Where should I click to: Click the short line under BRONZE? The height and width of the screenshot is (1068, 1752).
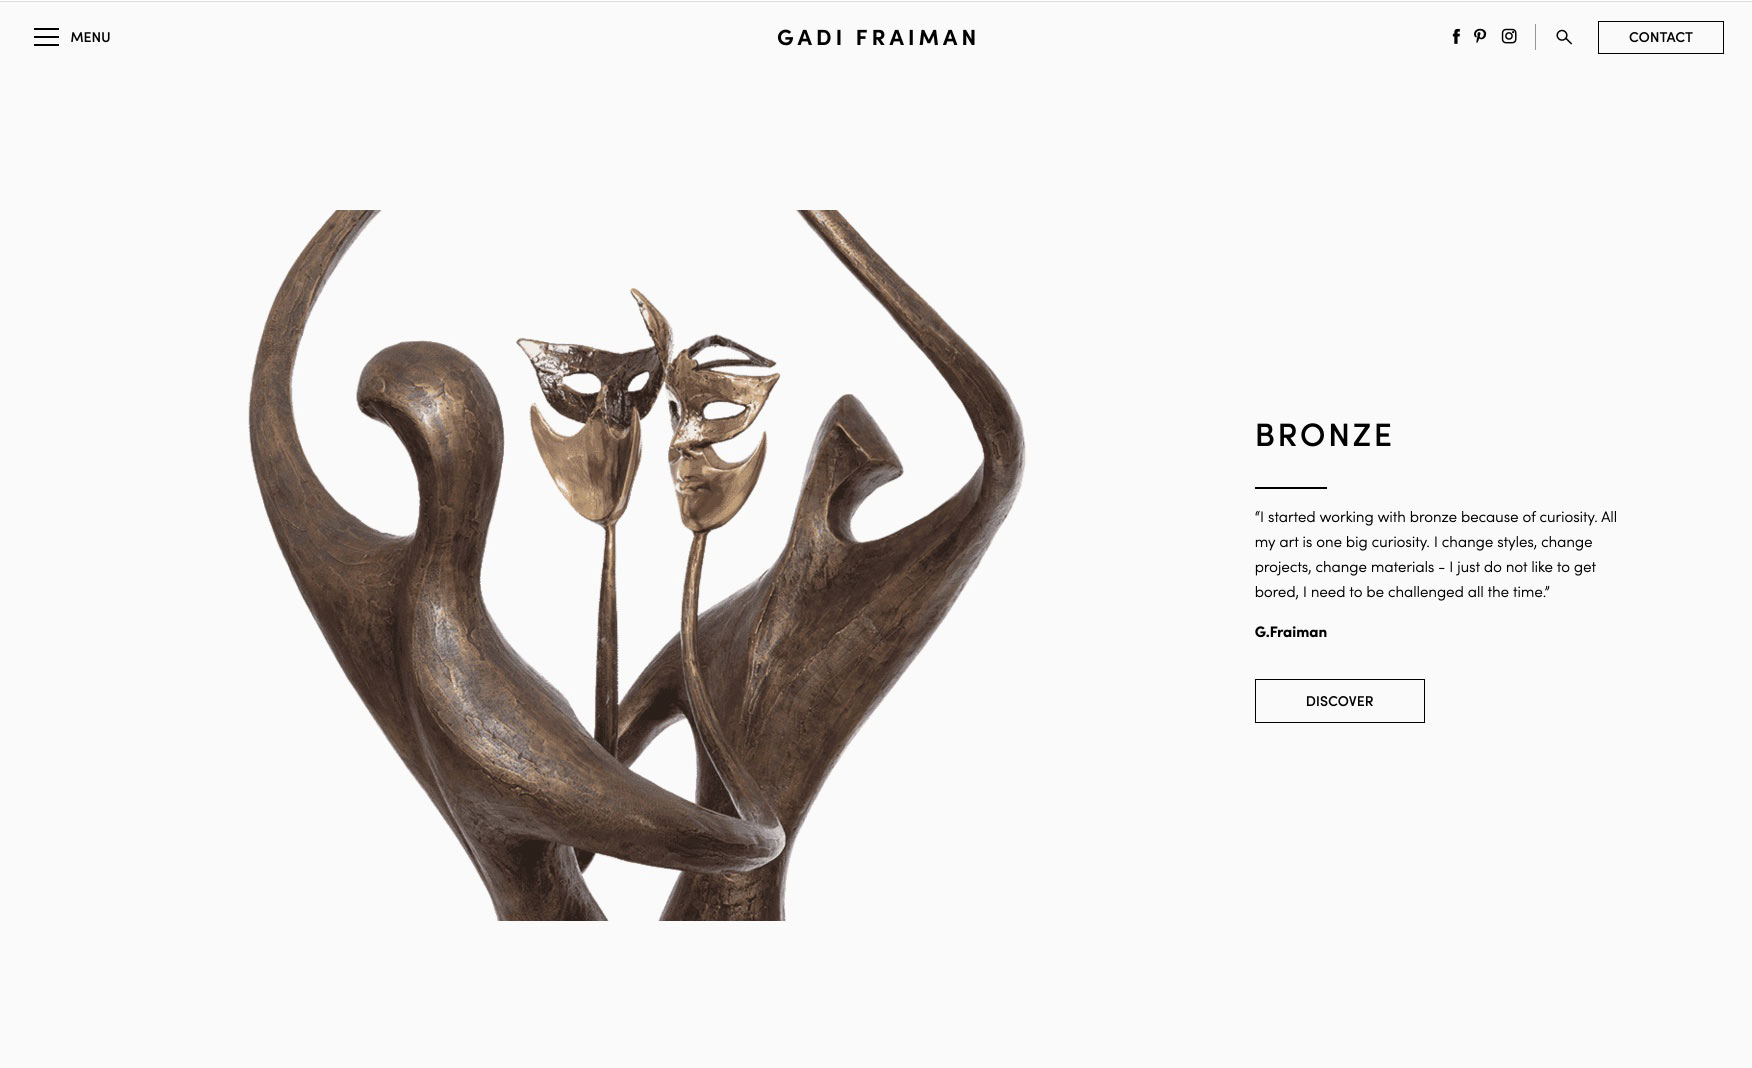pyautogui.click(x=1291, y=488)
